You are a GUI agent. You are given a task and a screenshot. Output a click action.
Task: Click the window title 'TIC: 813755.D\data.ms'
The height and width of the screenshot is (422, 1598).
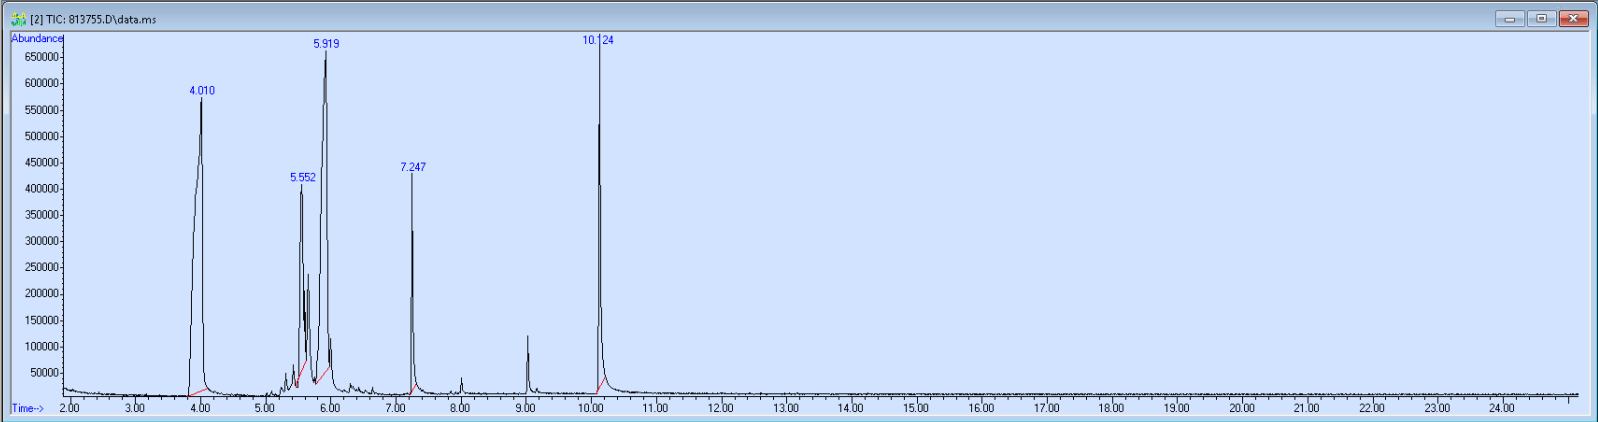[x=100, y=19]
